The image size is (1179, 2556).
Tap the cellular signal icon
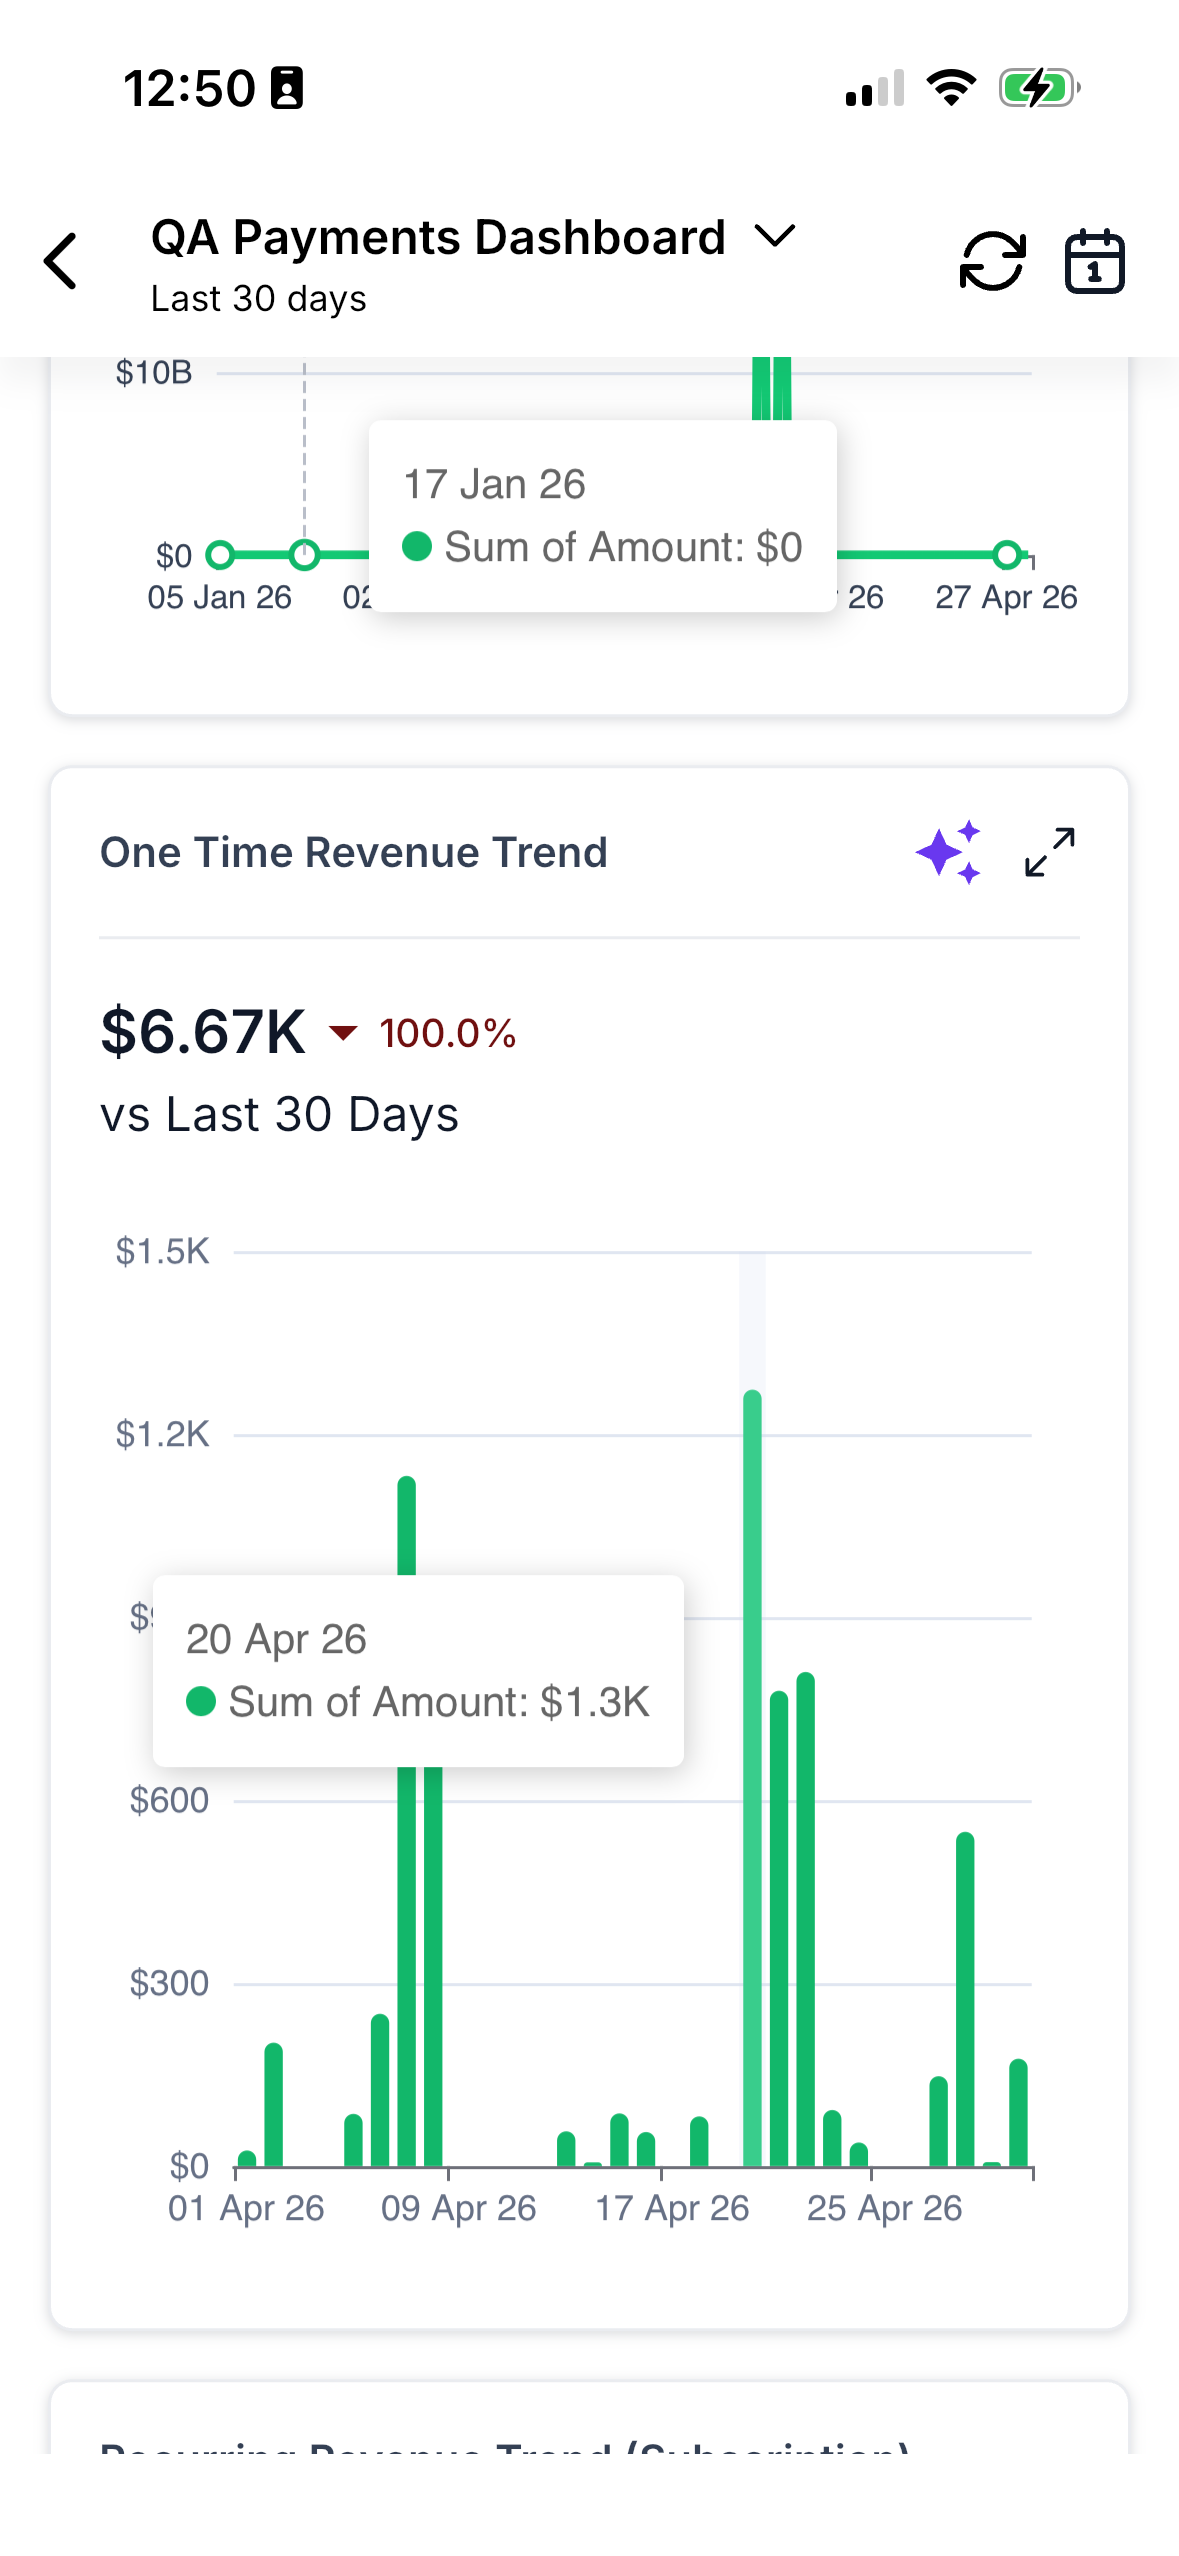[875, 88]
